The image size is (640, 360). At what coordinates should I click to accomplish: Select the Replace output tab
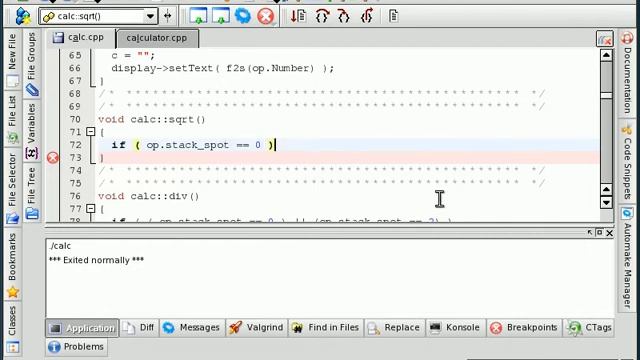point(394,327)
